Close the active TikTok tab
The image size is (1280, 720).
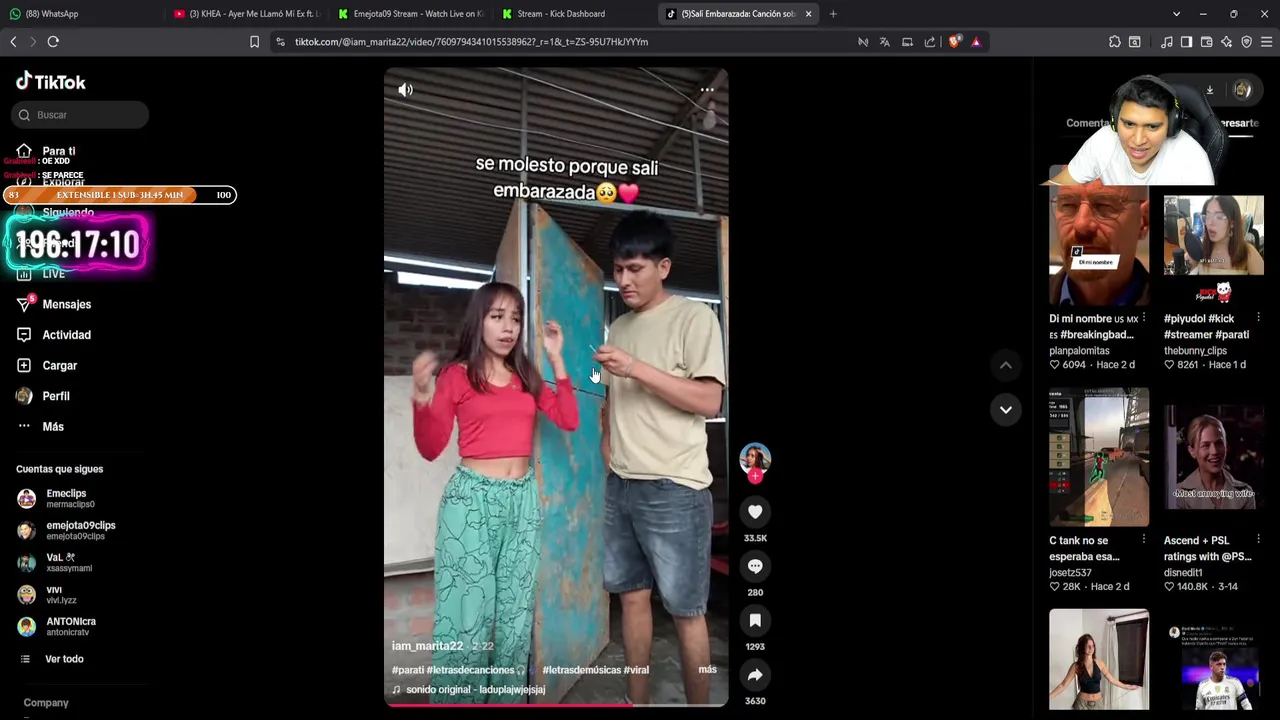tap(808, 14)
